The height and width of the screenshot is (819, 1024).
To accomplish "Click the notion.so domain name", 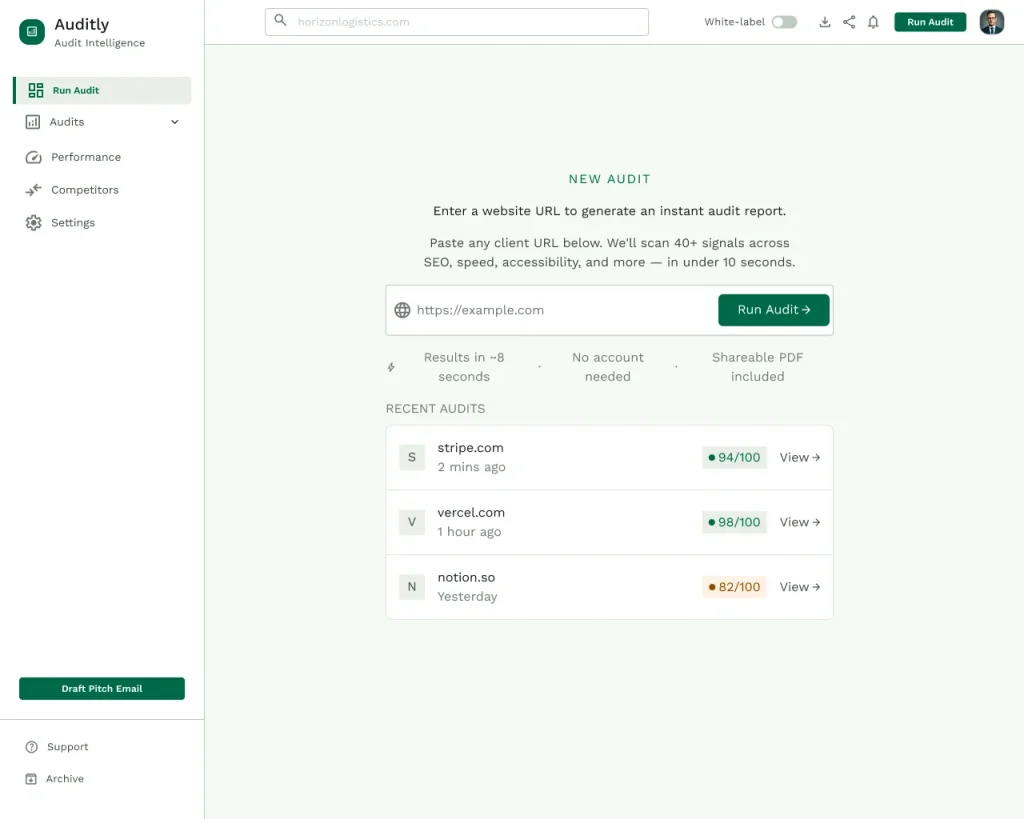I will tap(466, 577).
